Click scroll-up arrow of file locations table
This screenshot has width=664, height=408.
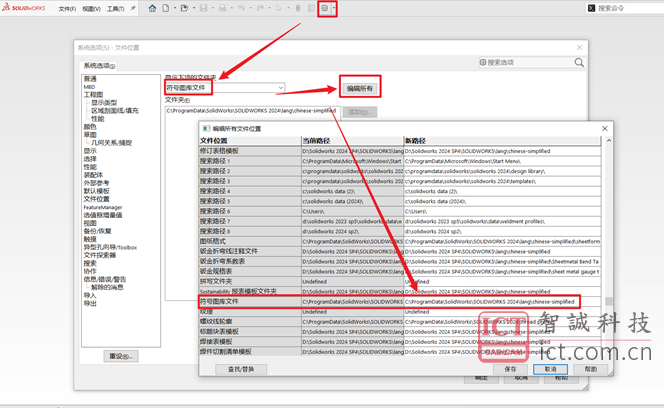pyautogui.click(x=609, y=141)
